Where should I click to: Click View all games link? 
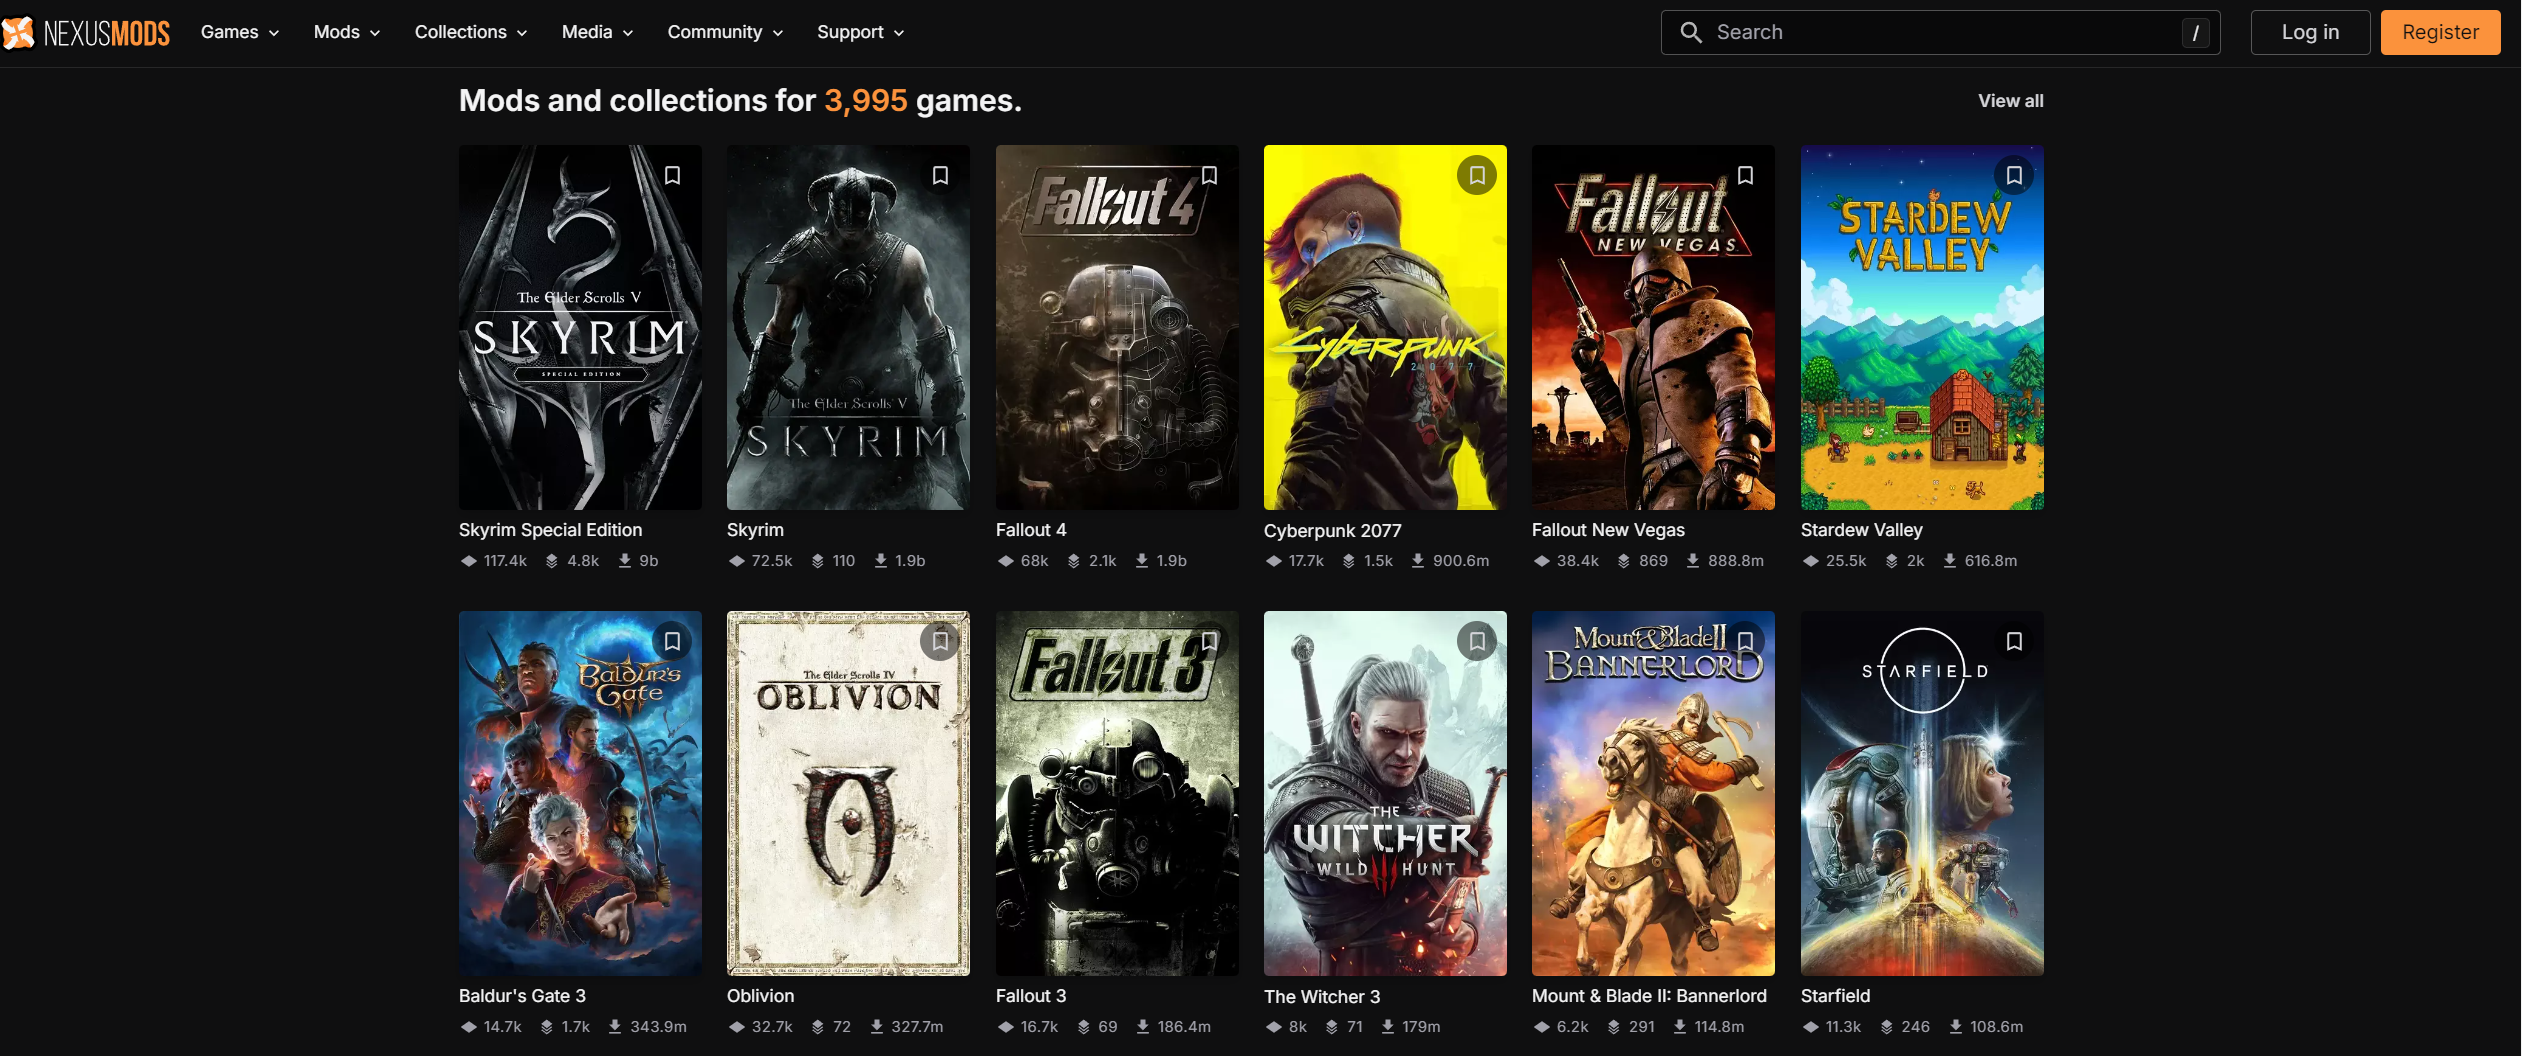(2010, 101)
